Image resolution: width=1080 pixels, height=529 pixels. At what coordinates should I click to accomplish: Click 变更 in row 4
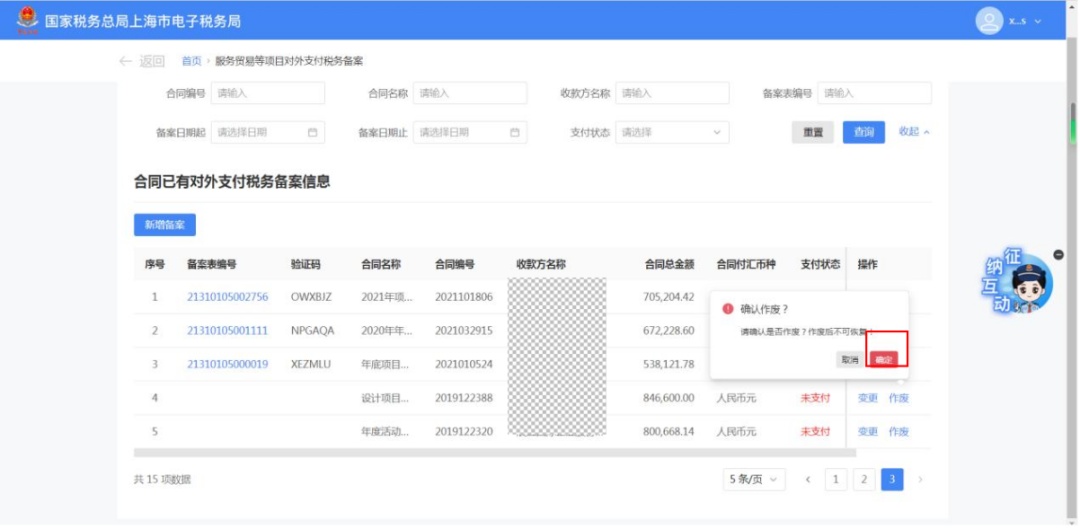click(868, 397)
